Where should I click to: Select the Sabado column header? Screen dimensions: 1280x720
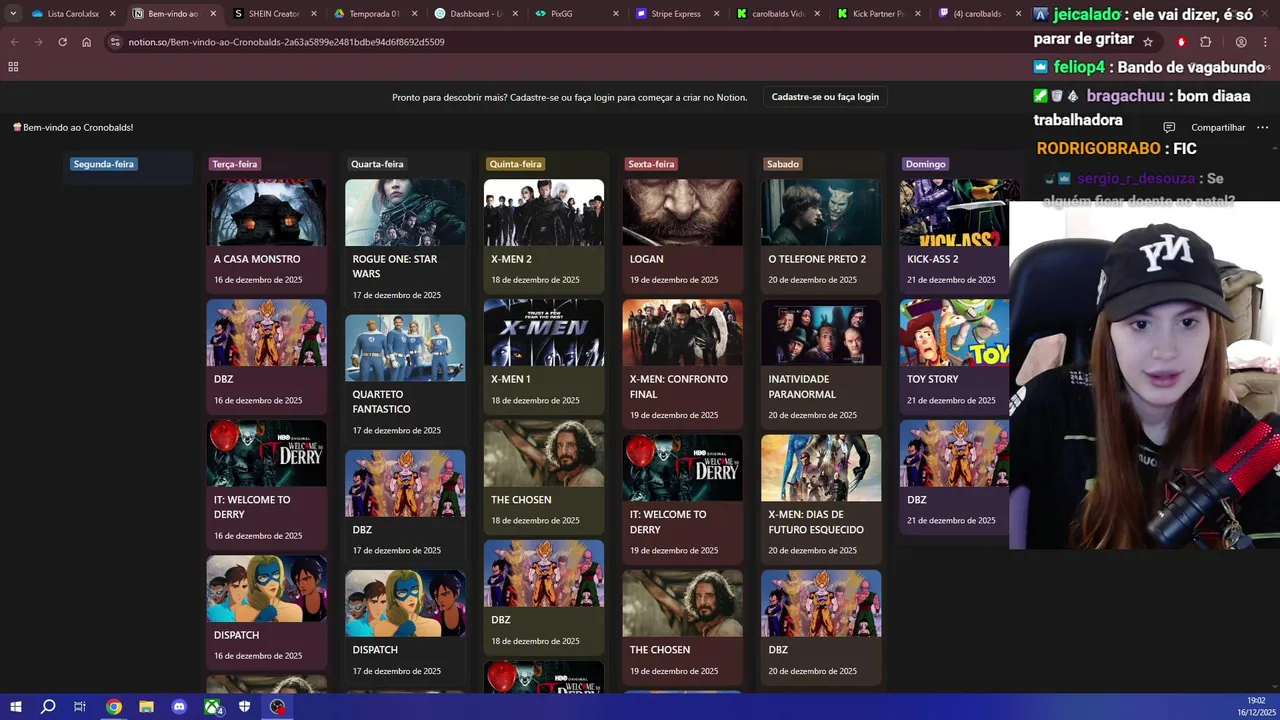[782, 164]
